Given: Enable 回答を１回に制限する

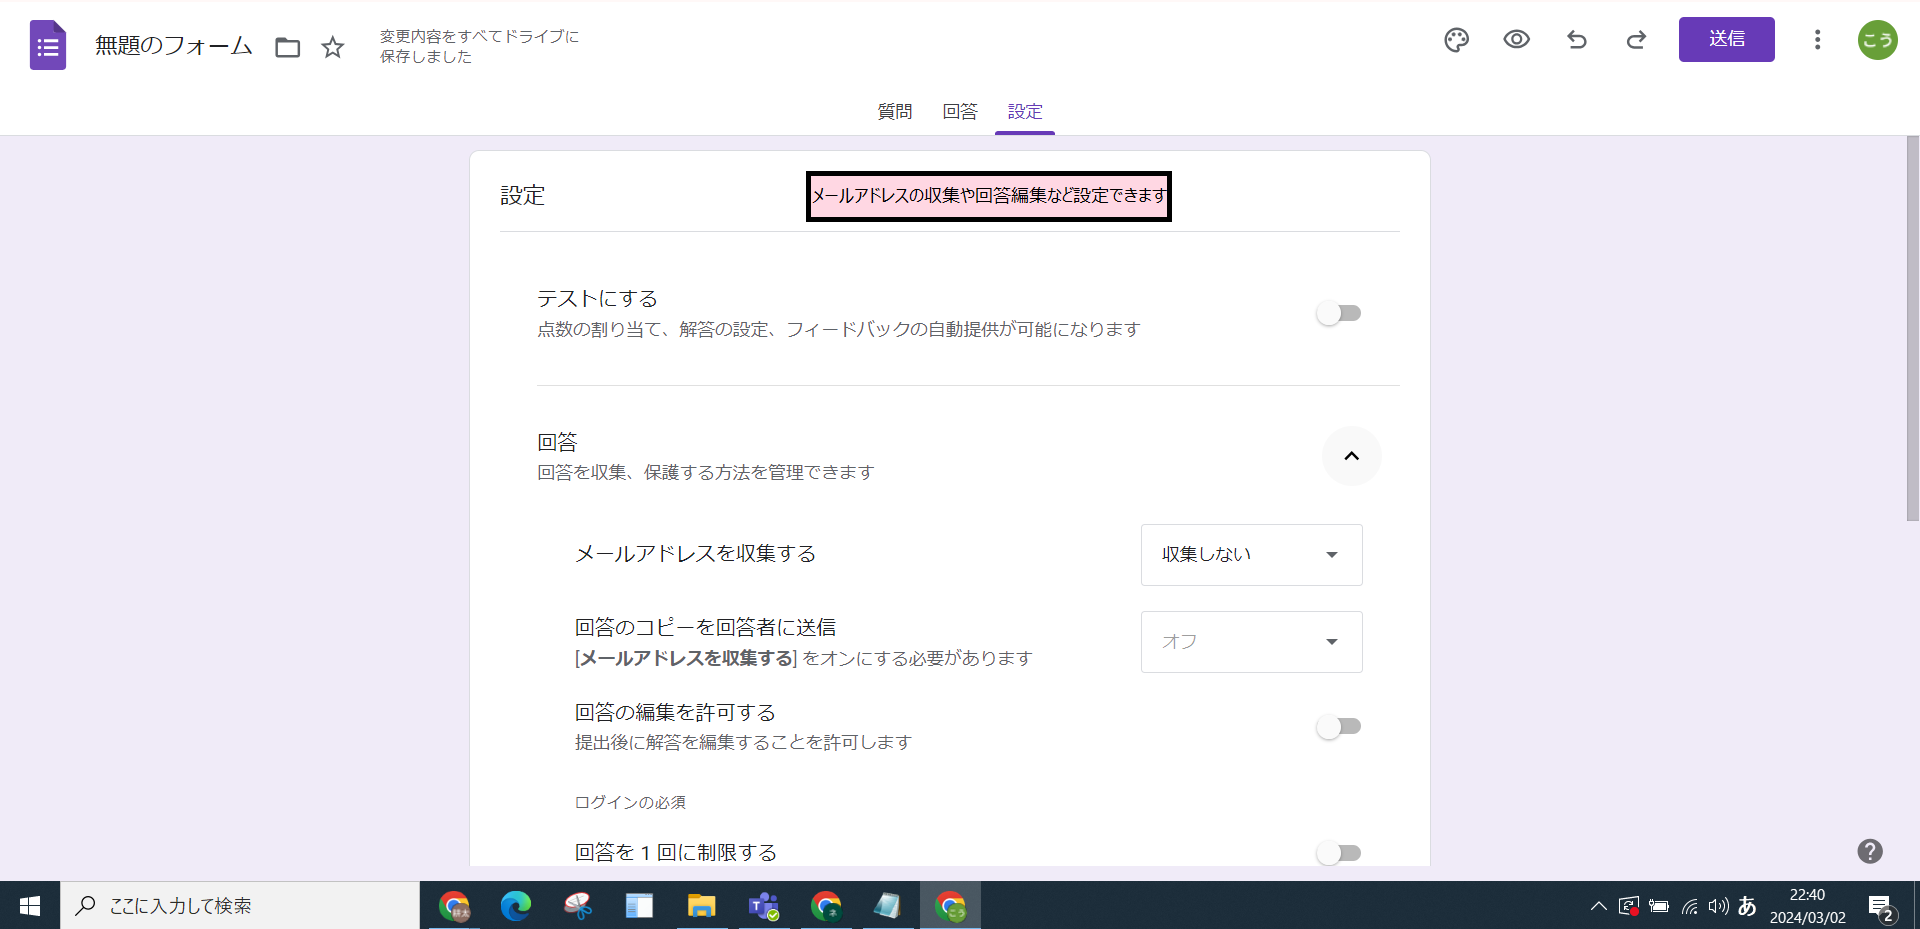Looking at the screenshot, I should tap(1339, 853).
